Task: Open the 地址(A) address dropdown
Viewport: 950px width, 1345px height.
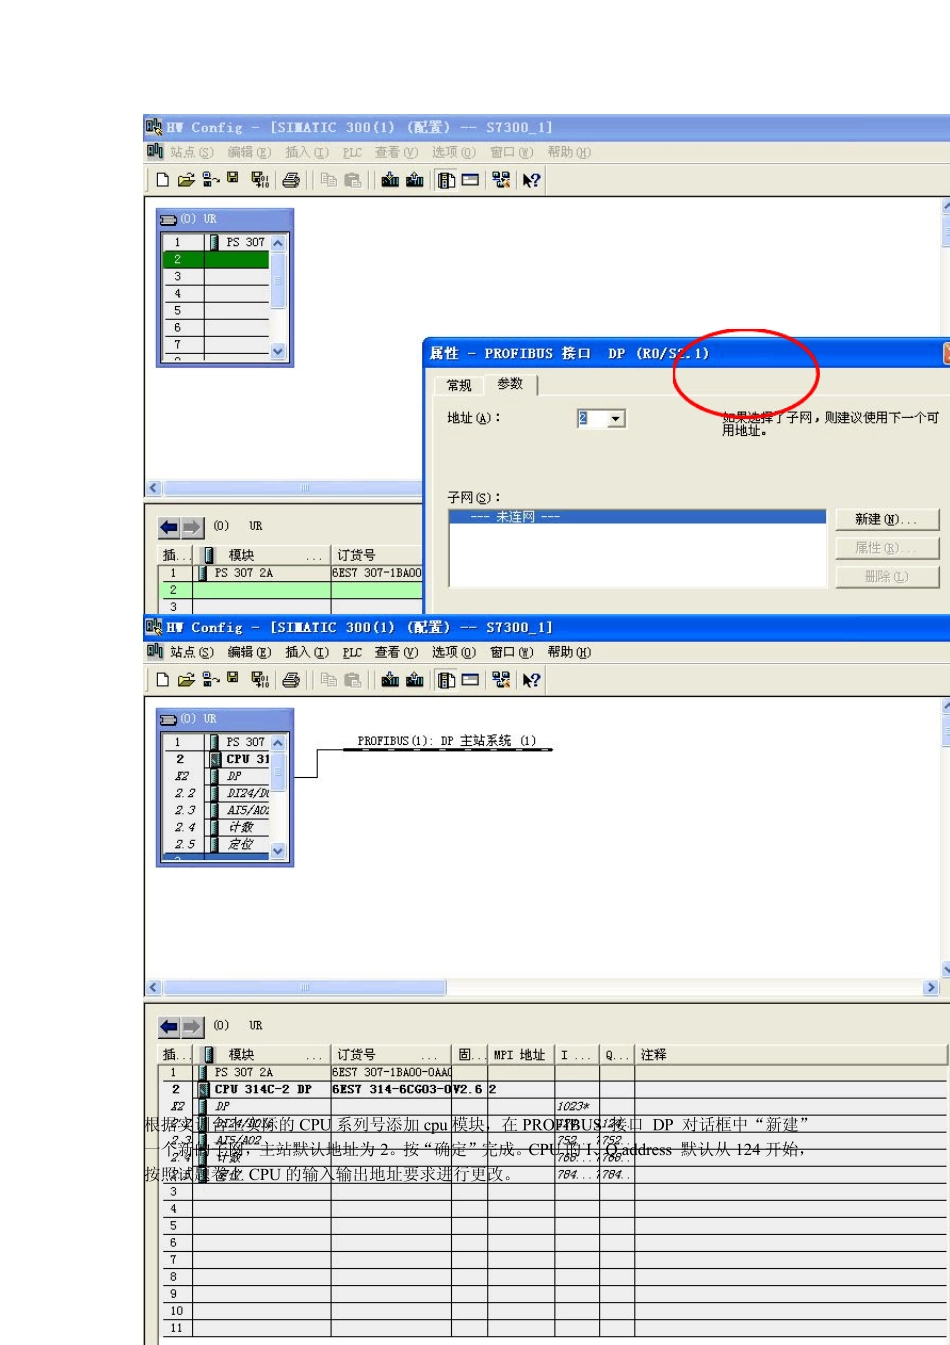Action: coord(617,419)
